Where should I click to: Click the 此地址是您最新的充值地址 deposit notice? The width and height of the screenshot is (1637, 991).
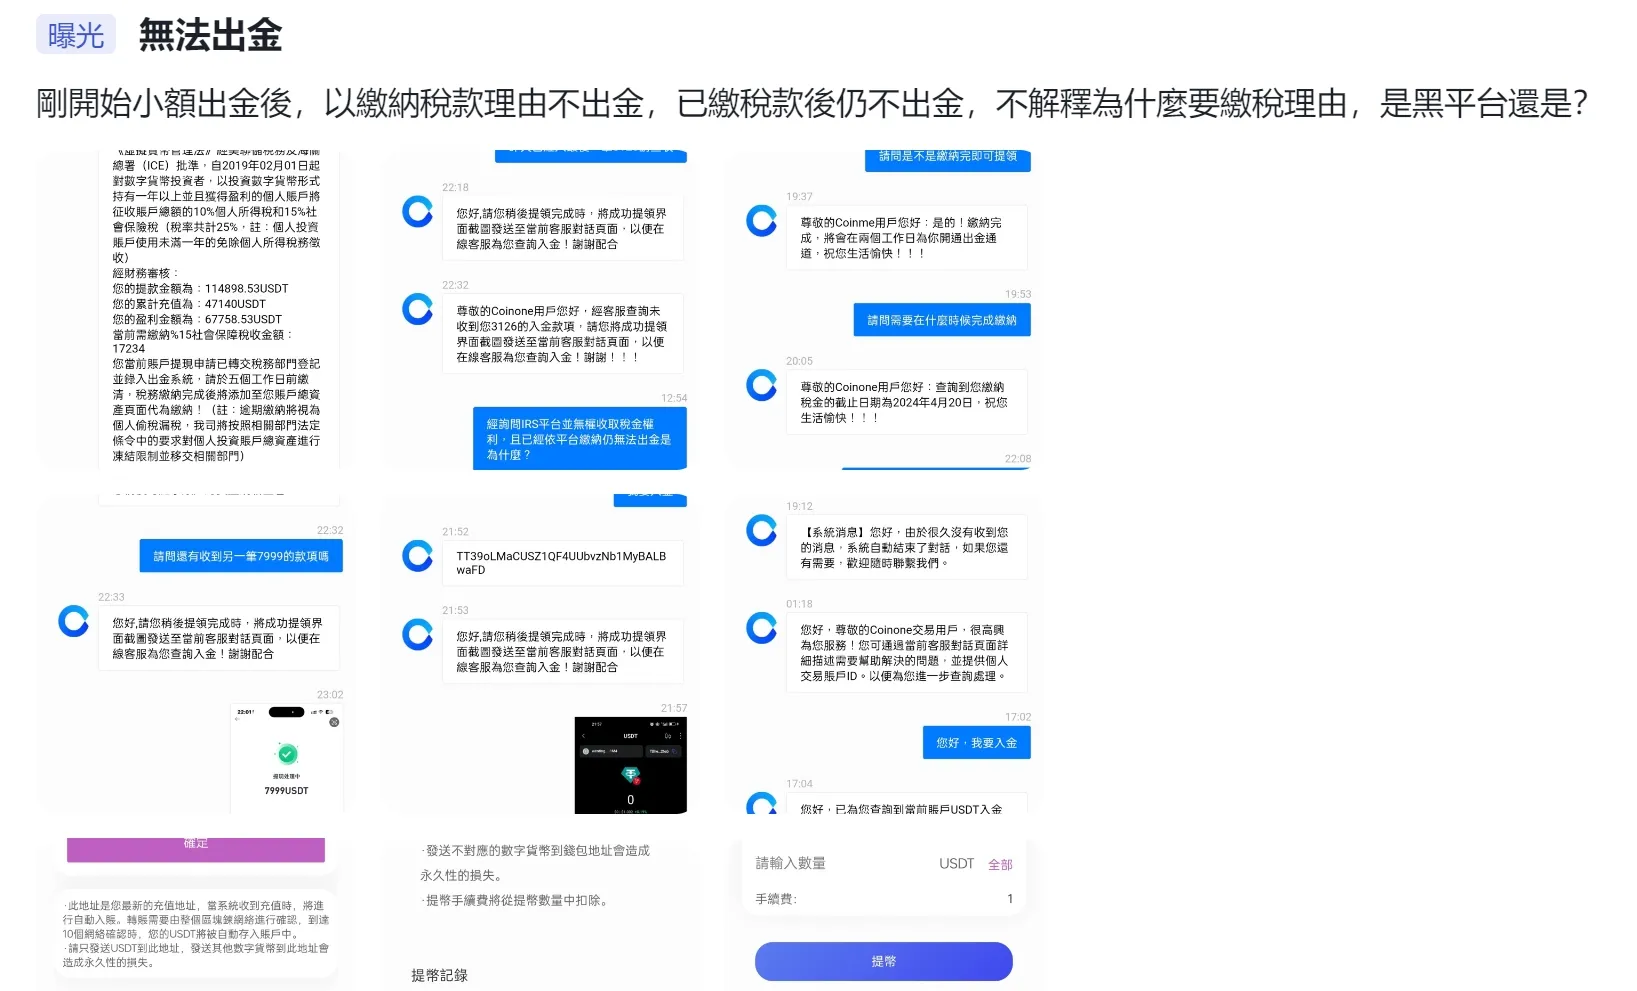coord(196,934)
